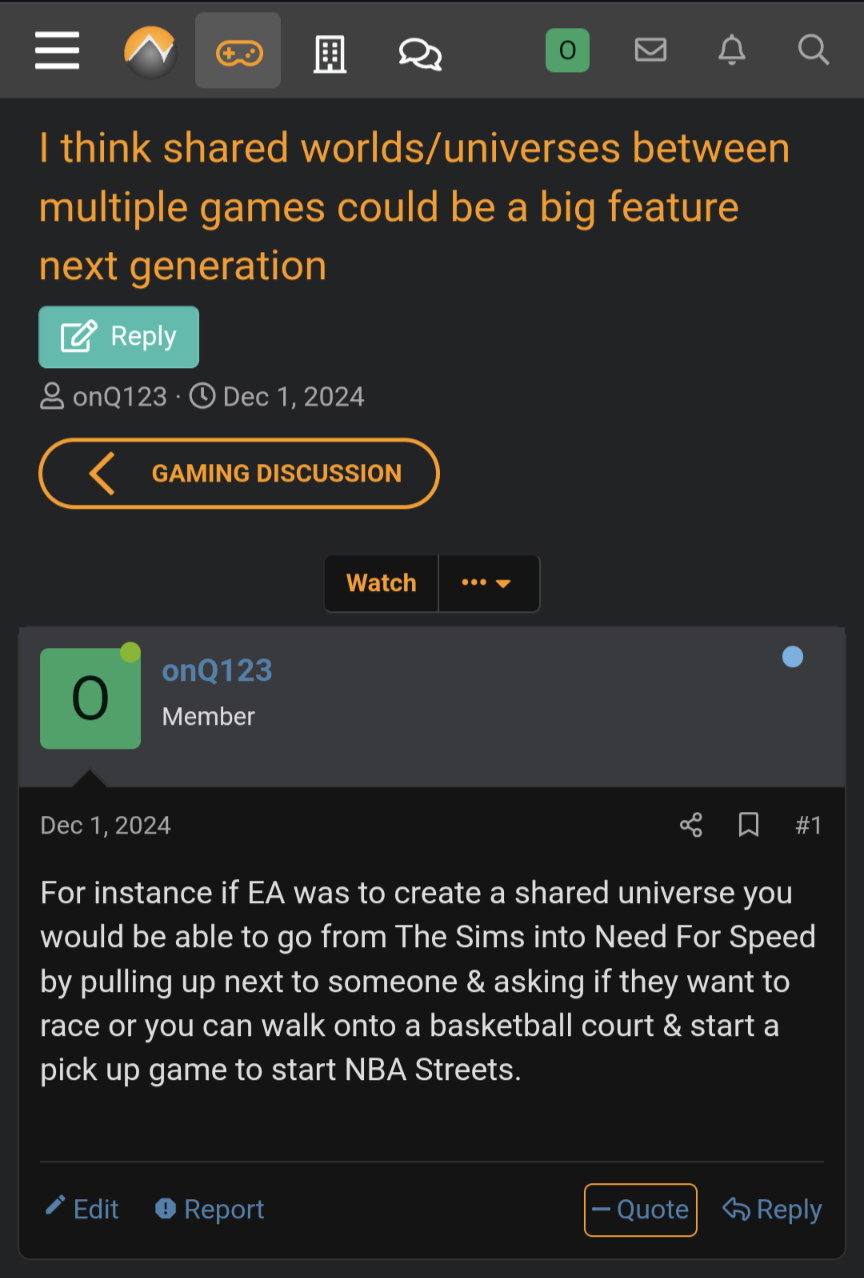This screenshot has width=864, height=1278.
Task: Select the gamepad gaming section icon
Action: click(237, 50)
